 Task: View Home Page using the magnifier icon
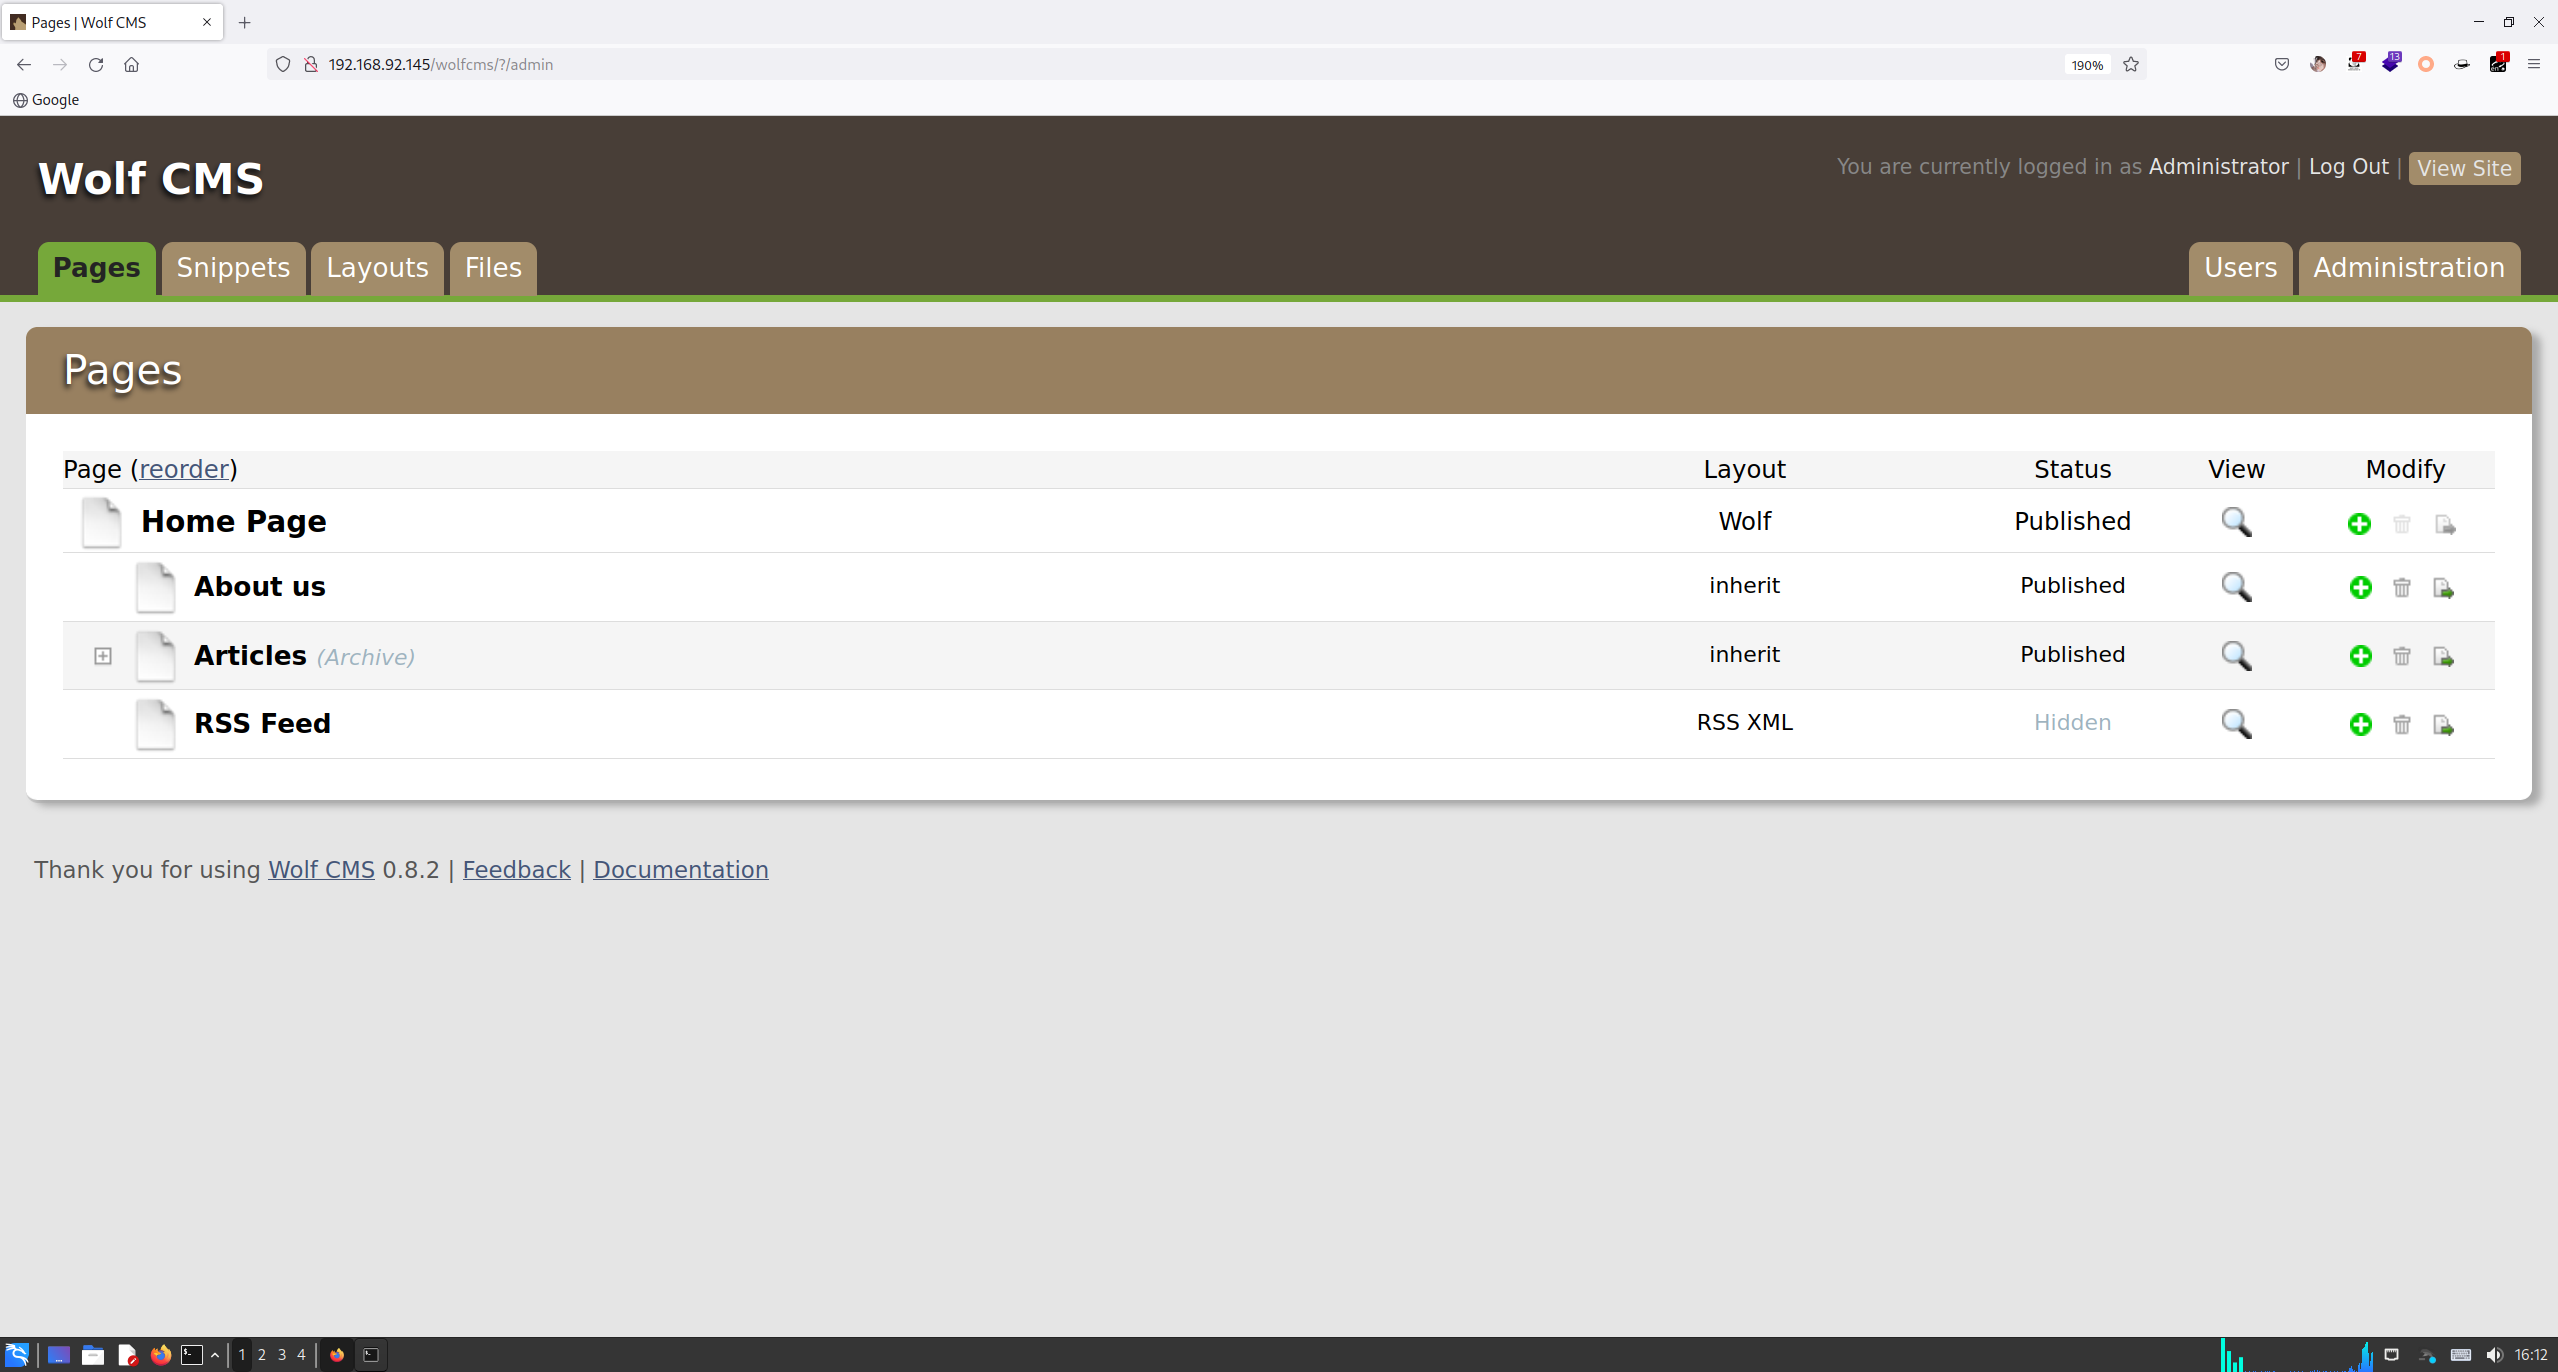point(2236,522)
